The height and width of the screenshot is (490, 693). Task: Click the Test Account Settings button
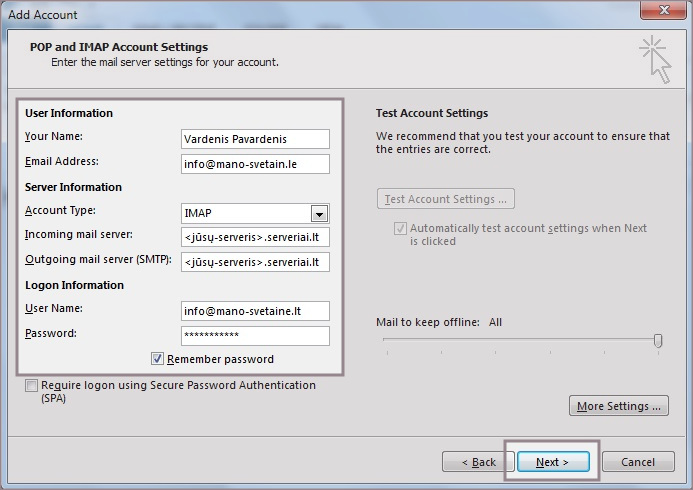tap(446, 199)
